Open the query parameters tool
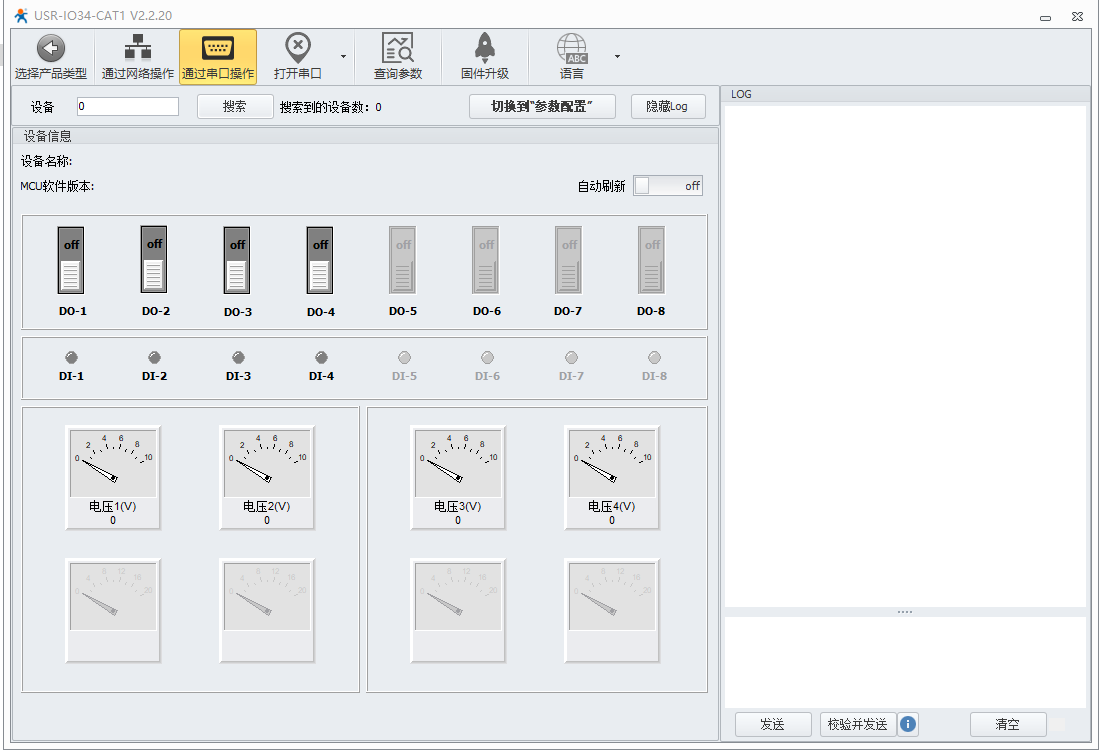Image resolution: width=1103 pixels, height=756 pixels. pos(398,49)
